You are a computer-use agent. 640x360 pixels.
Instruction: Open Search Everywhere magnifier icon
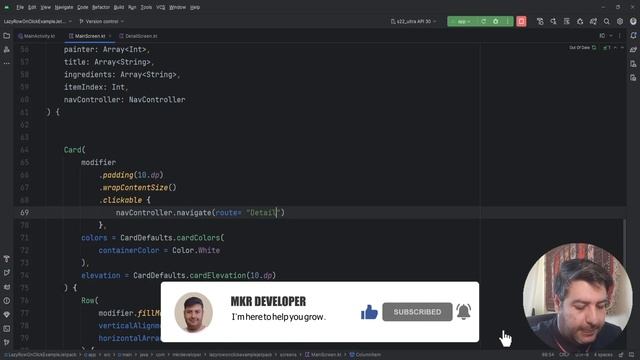coord(607,21)
